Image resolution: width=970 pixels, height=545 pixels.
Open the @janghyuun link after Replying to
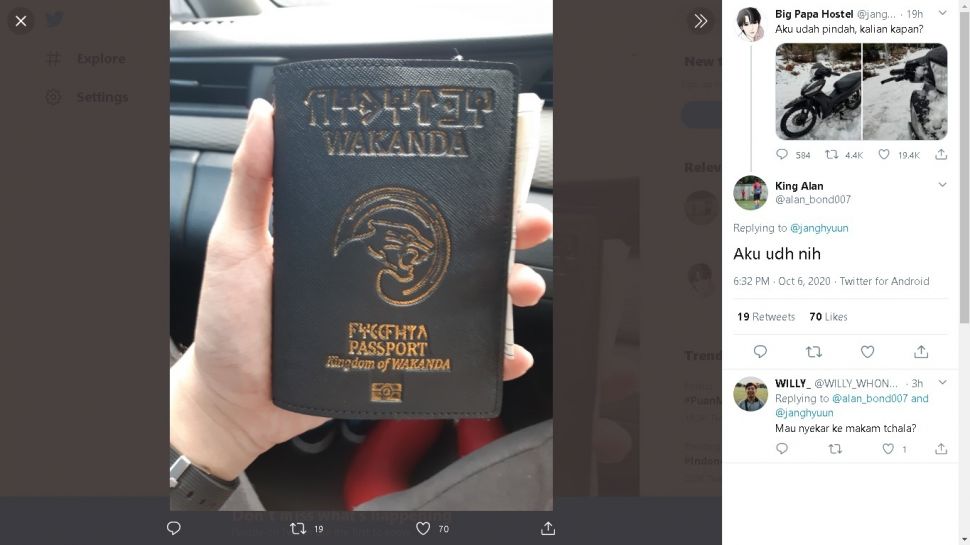point(819,228)
